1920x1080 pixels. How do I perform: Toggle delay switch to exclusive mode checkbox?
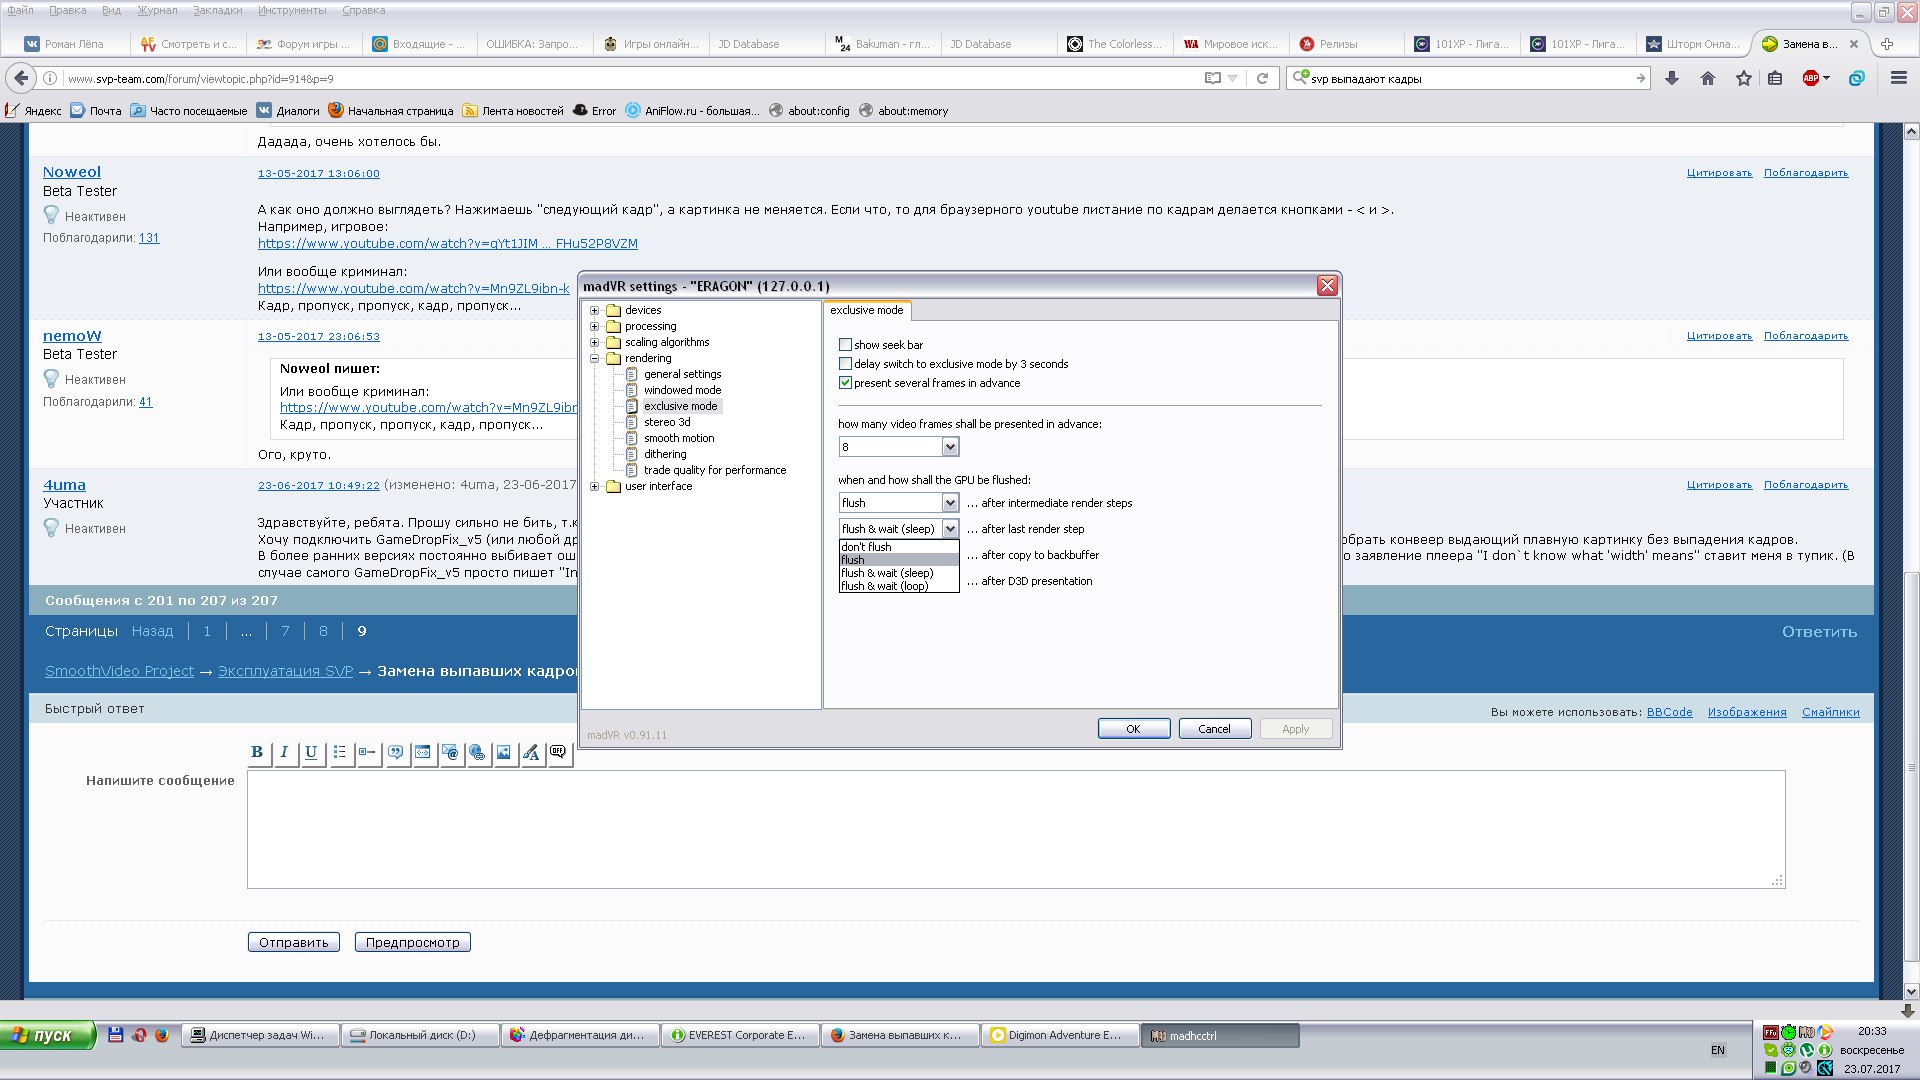846,364
